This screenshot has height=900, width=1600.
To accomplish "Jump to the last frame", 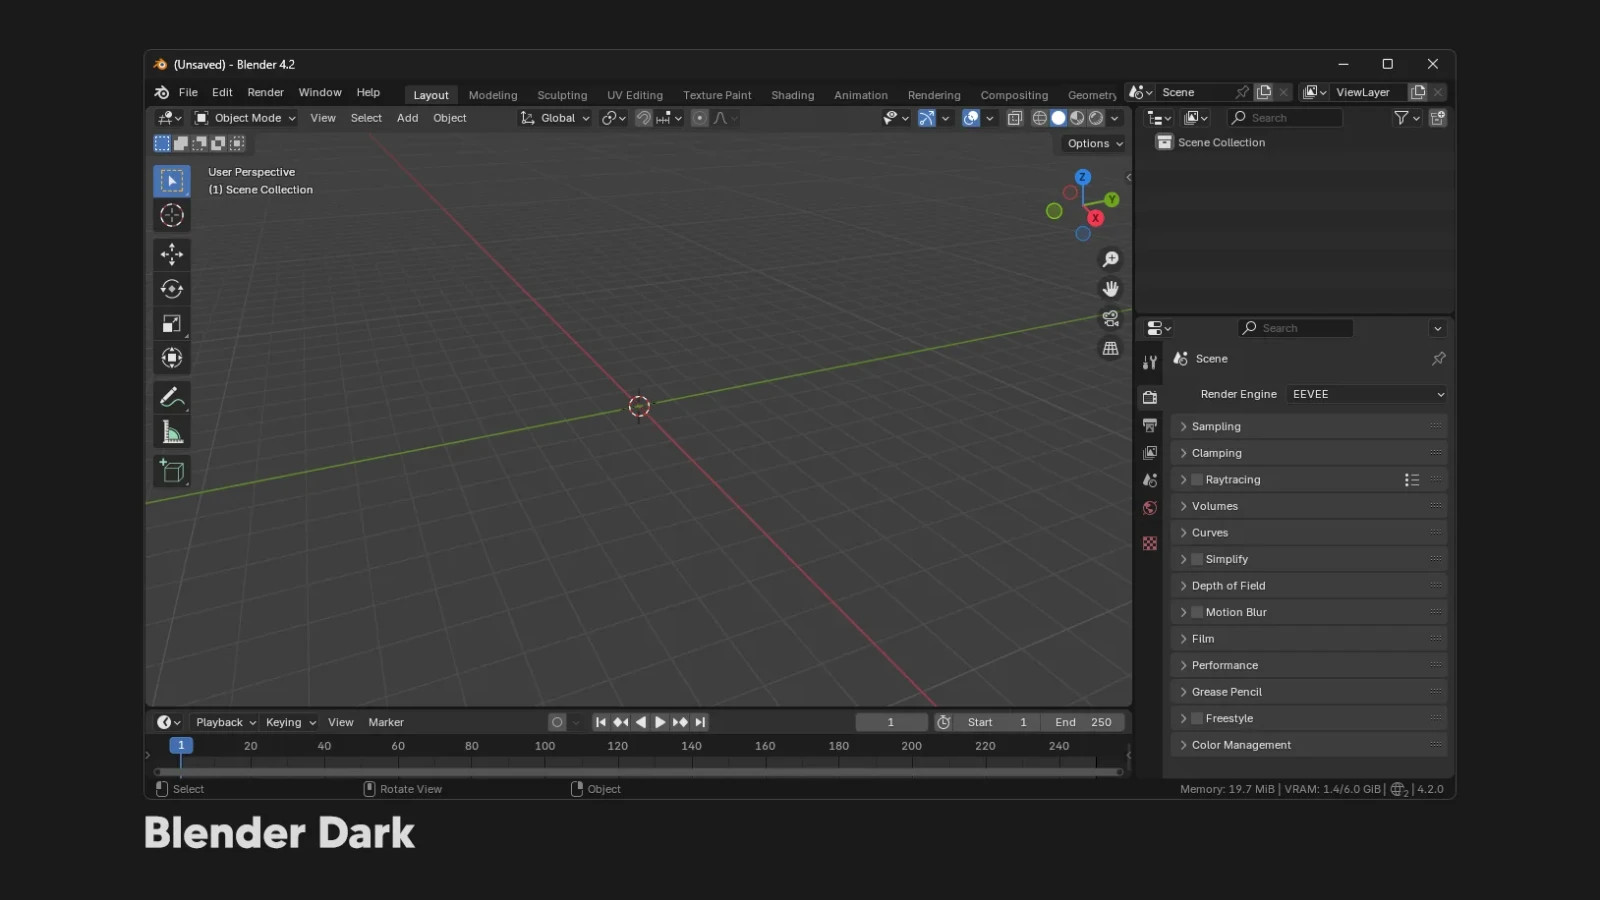I will [x=700, y=722].
